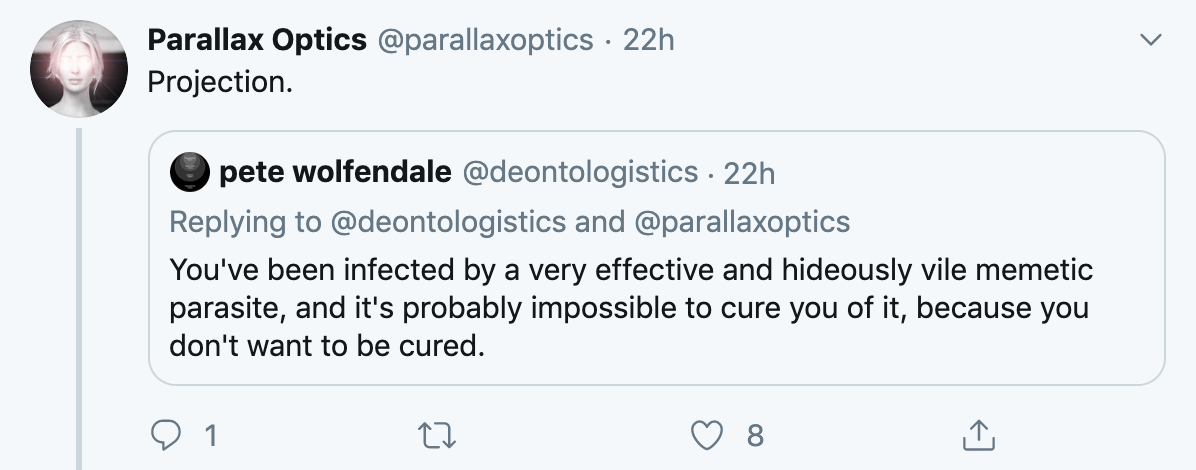Click the vertical thread line on left

79,300
